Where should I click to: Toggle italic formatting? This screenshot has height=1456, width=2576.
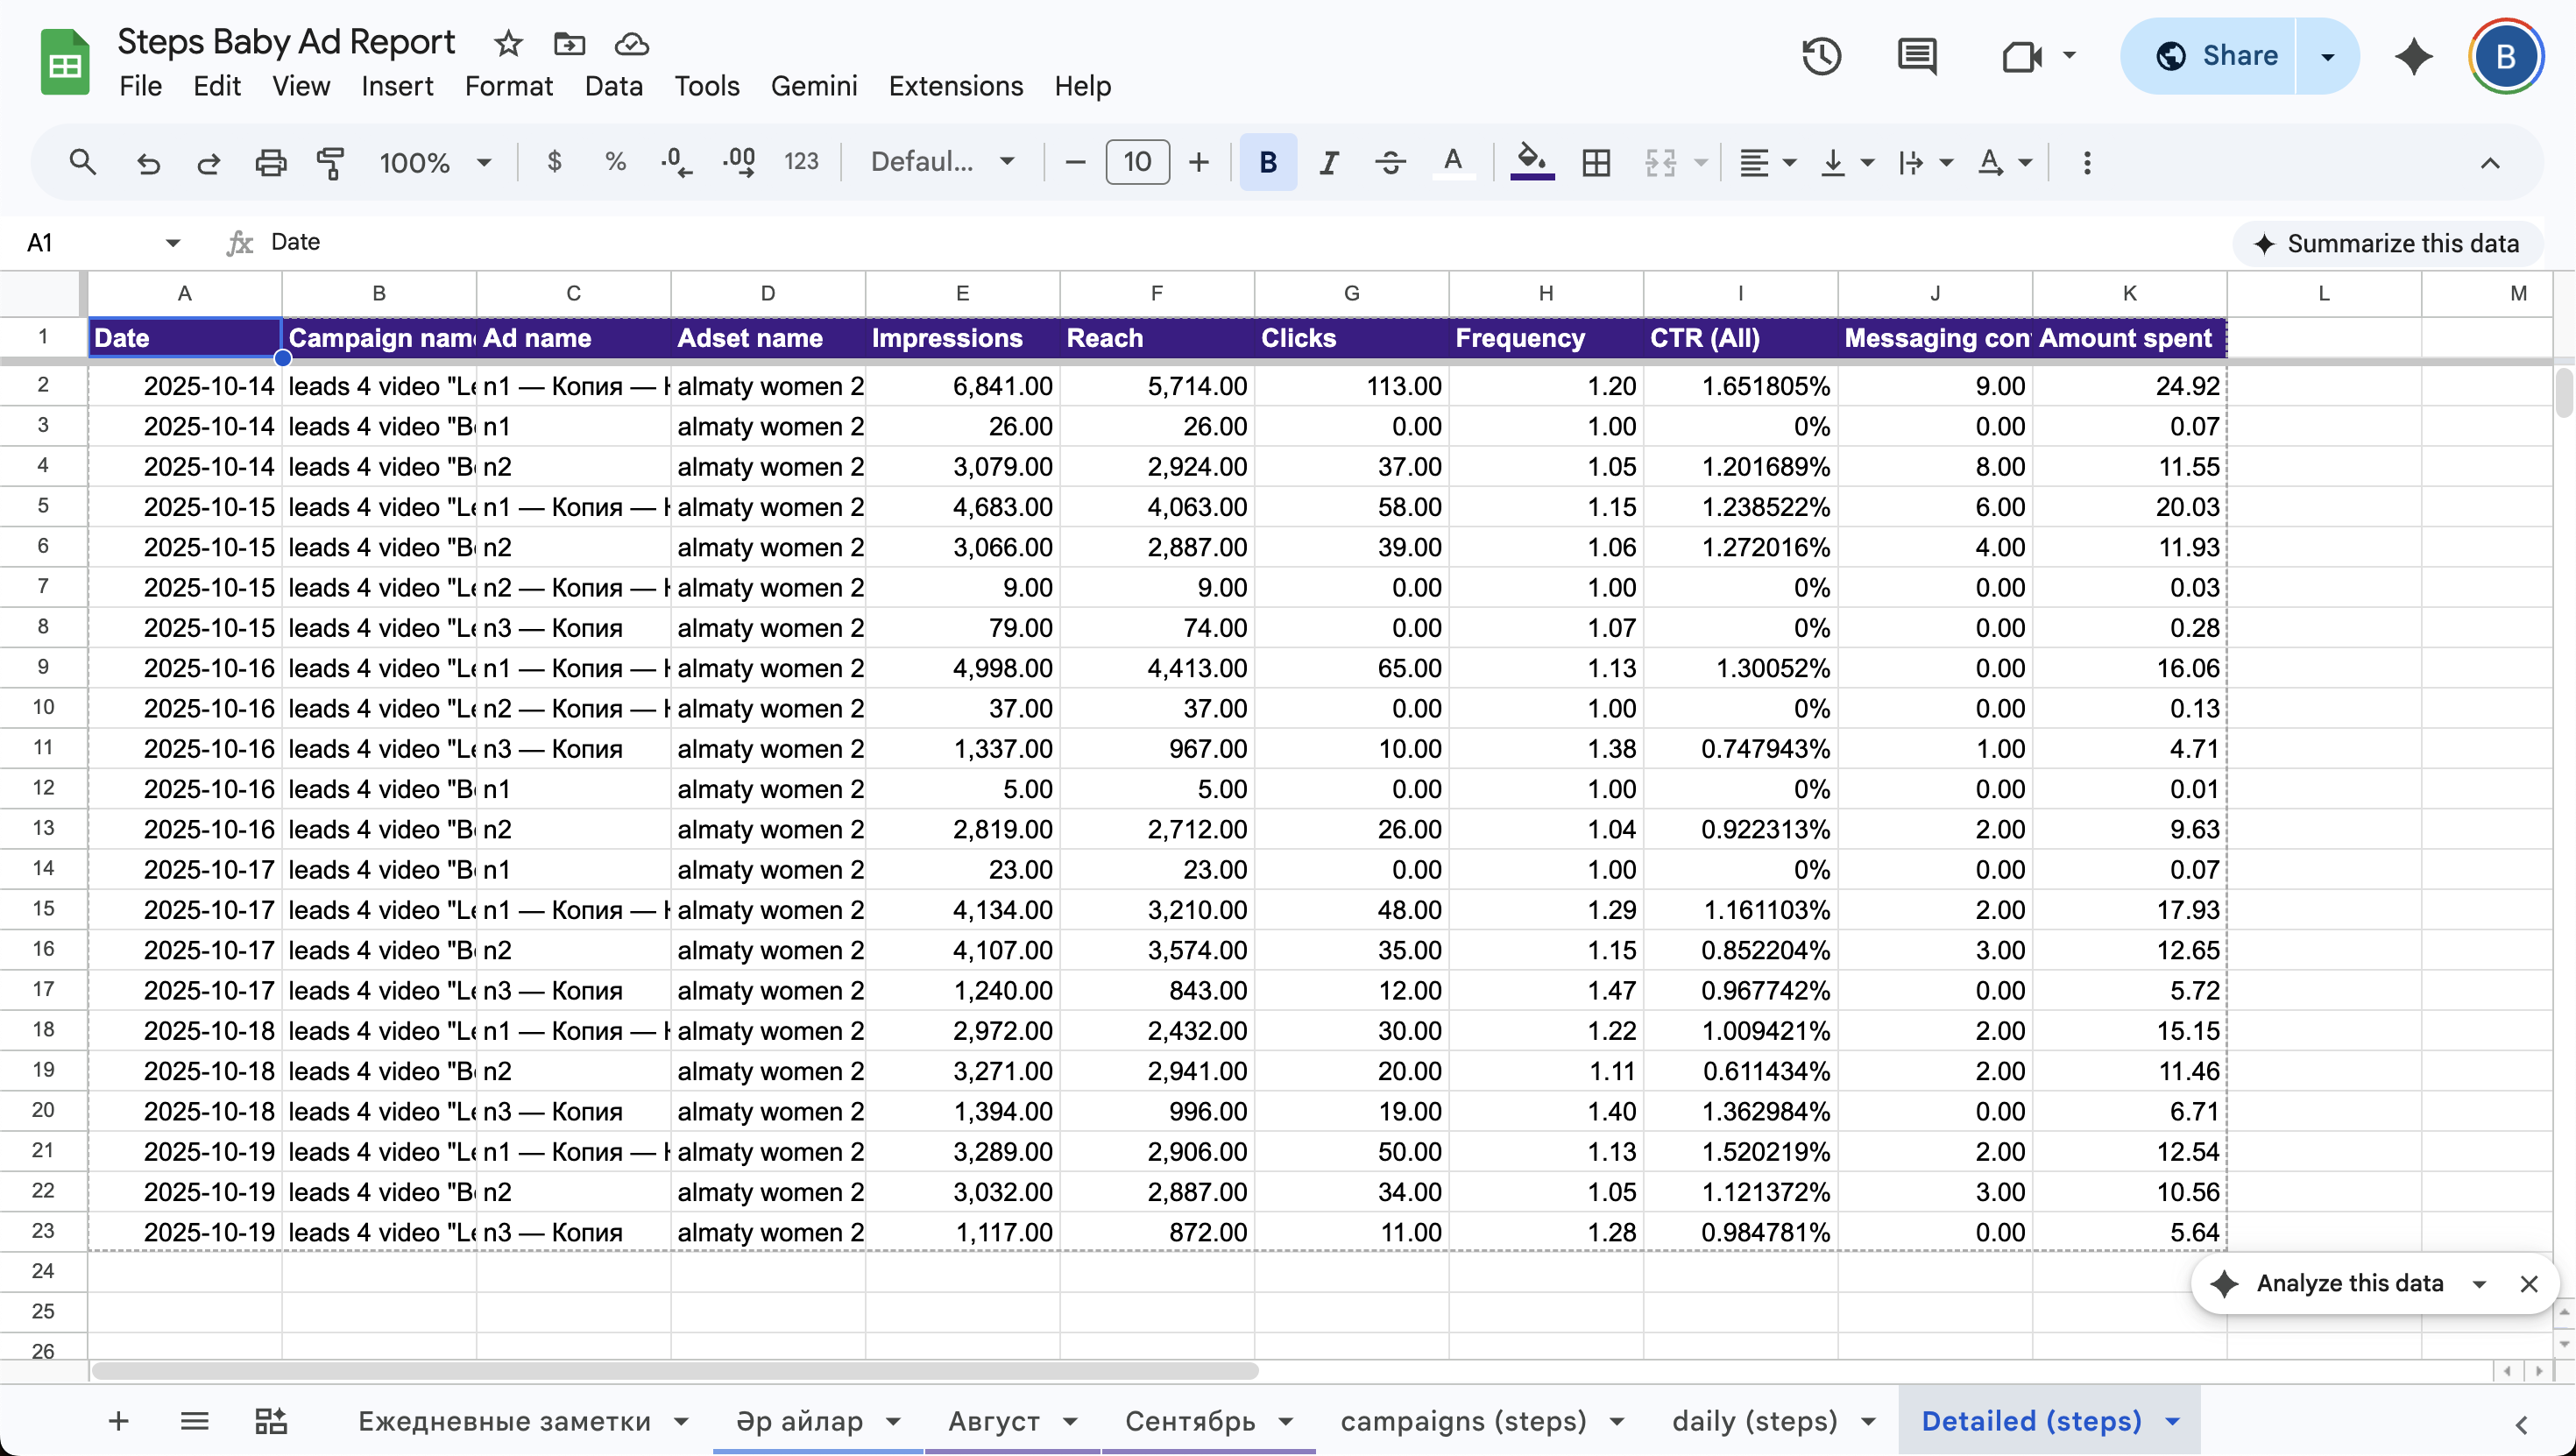(x=1328, y=162)
